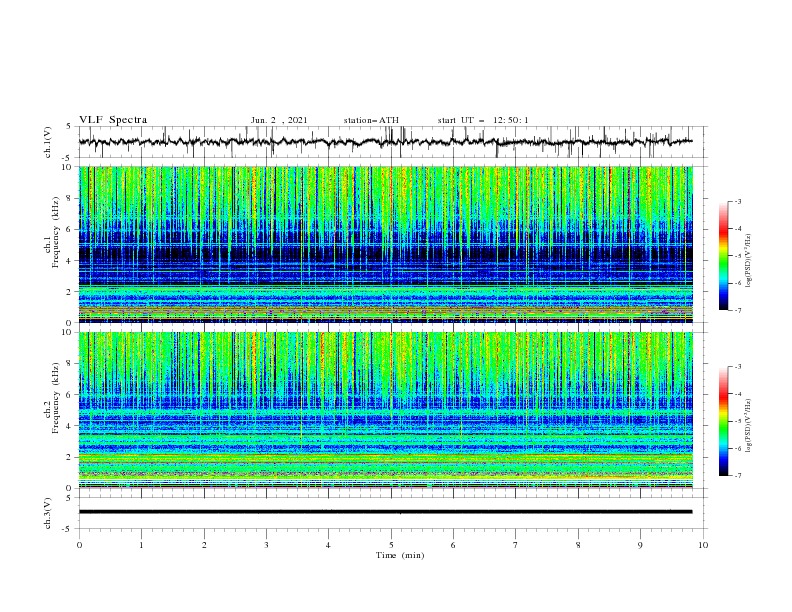
Task: Click the ch.2 spectrogram color scale bar
Action: click(723, 421)
